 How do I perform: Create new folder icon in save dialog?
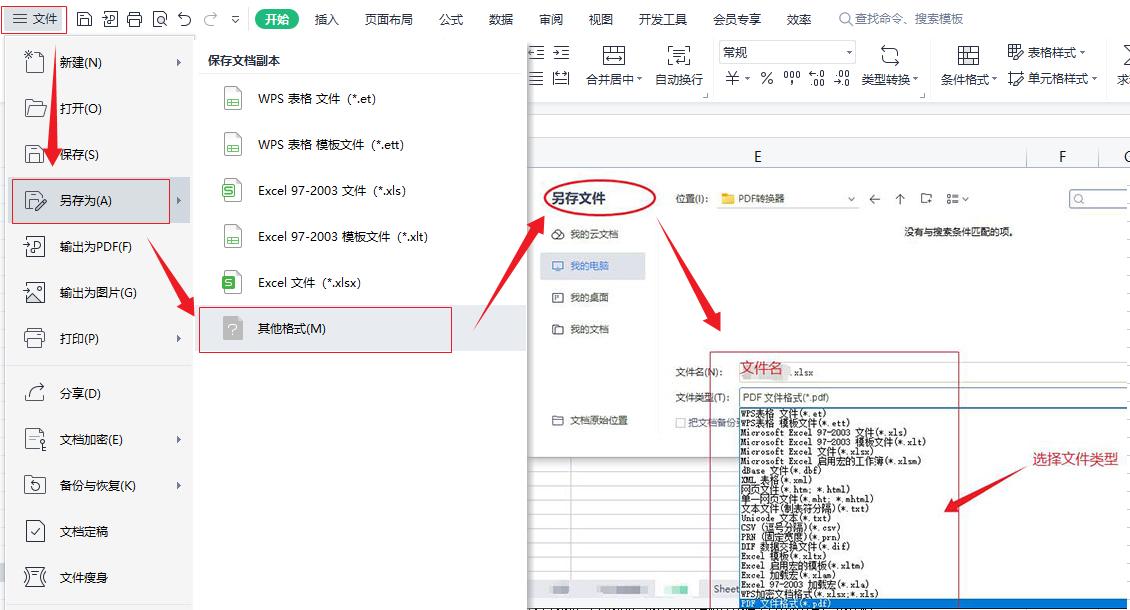tap(926, 199)
